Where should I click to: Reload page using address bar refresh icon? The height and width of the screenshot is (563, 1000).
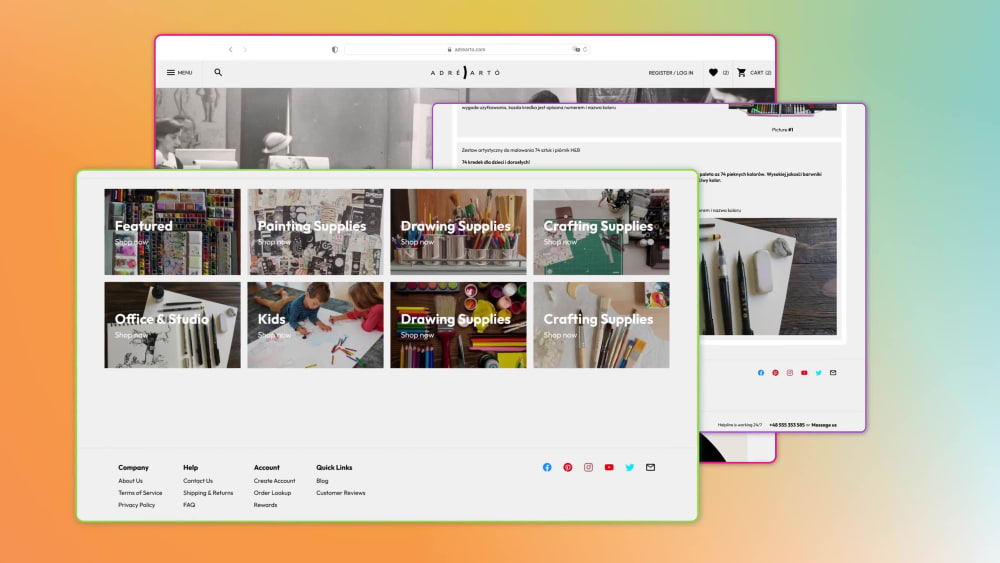(x=585, y=49)
